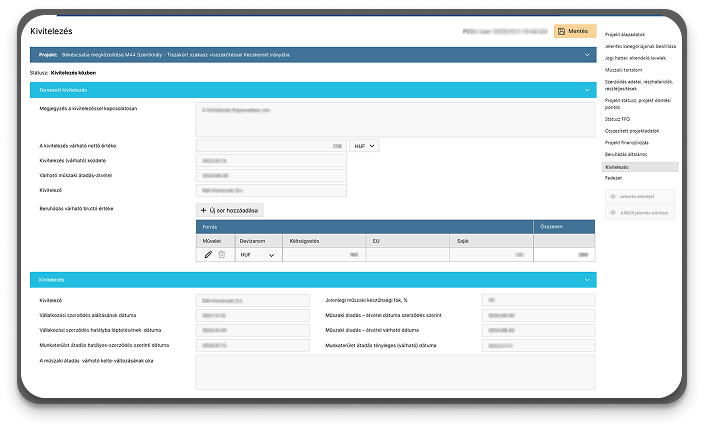This screenshot has width=704, height=429.
Task: Click the Költségvetés cell in the Forrás table
Action: [x=323, y=255]
